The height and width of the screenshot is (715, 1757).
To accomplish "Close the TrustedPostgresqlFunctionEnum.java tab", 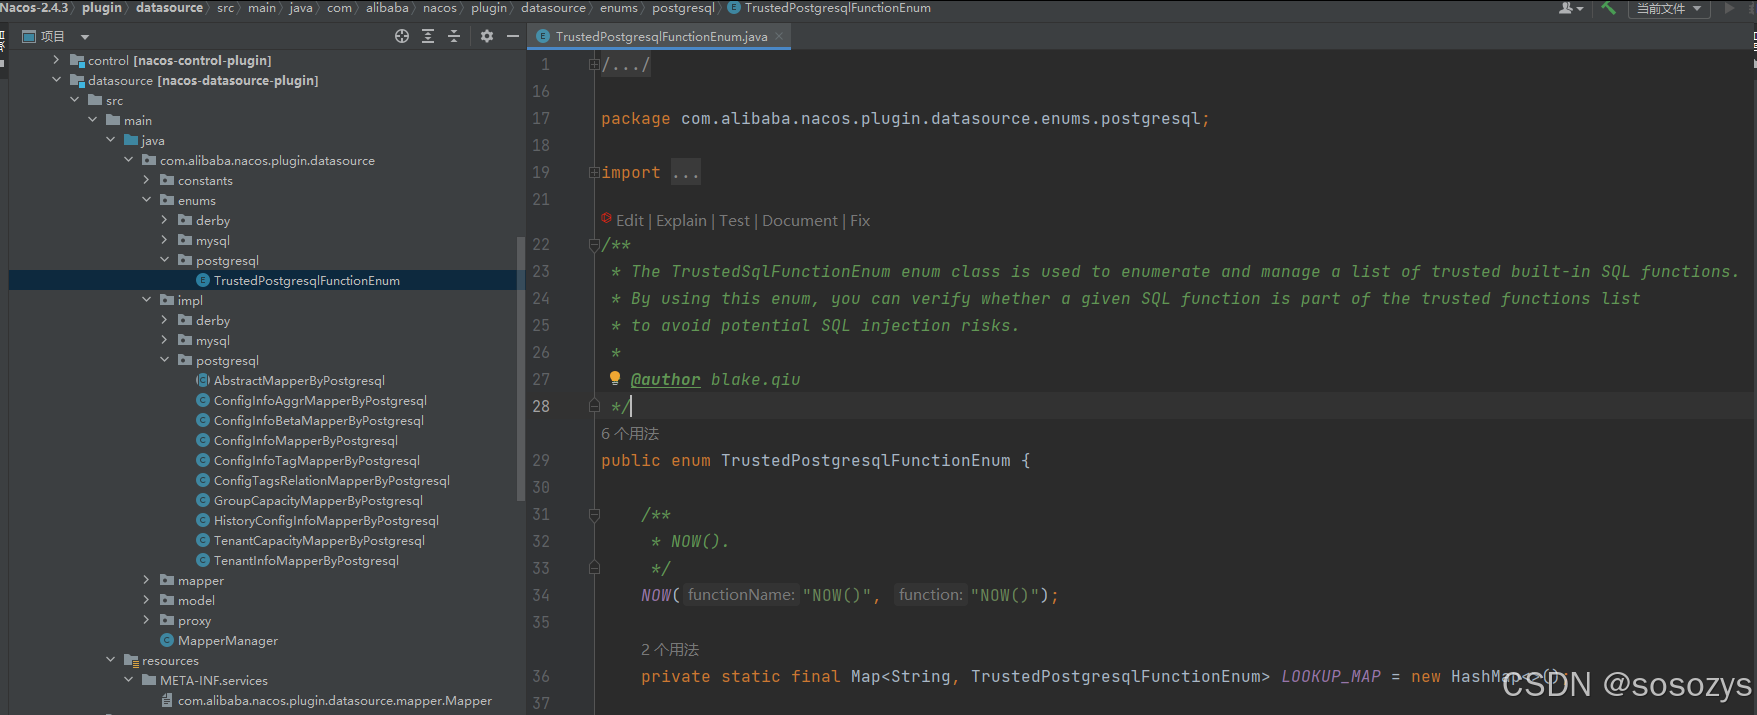I will (x=779, y=36).
